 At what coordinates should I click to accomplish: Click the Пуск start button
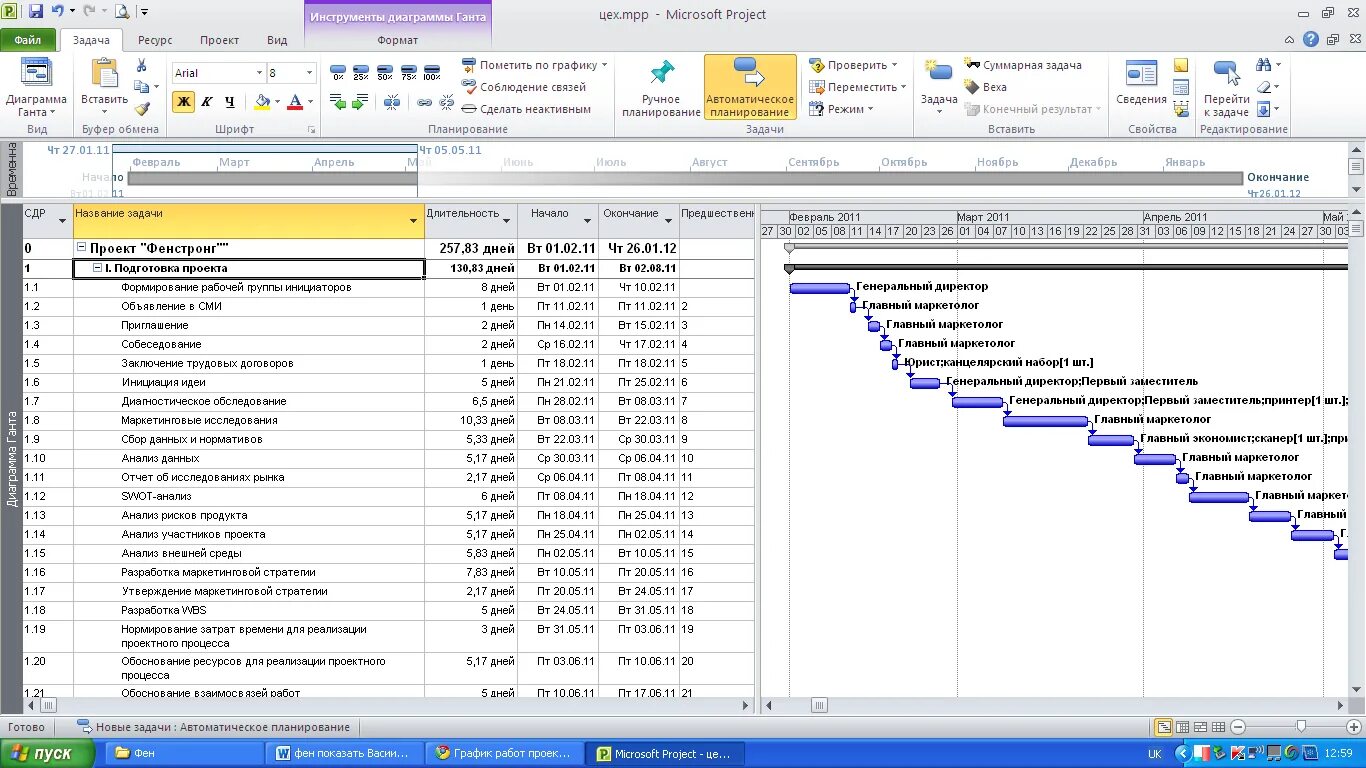point(48,753)
